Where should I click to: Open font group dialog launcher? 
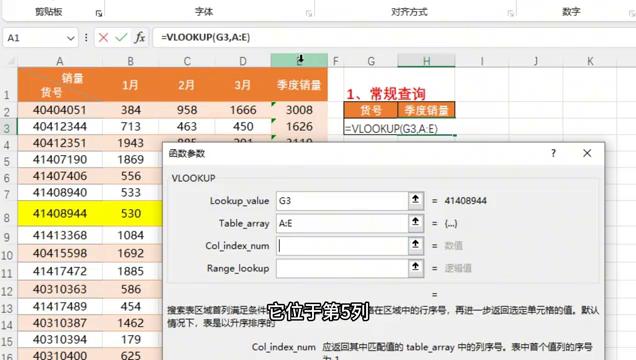coord(309,13)
